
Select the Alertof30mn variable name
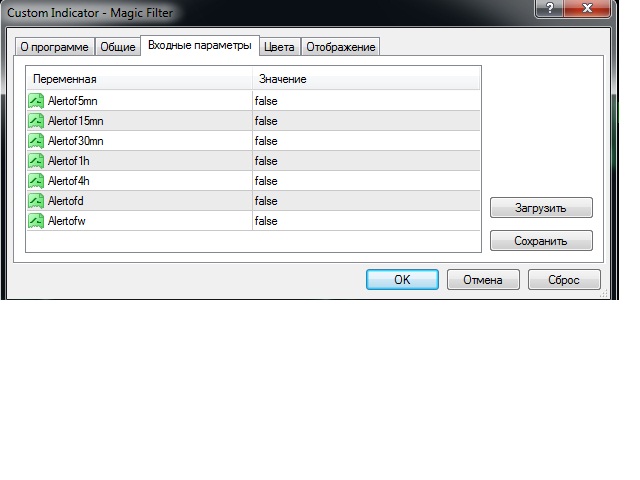76,141
